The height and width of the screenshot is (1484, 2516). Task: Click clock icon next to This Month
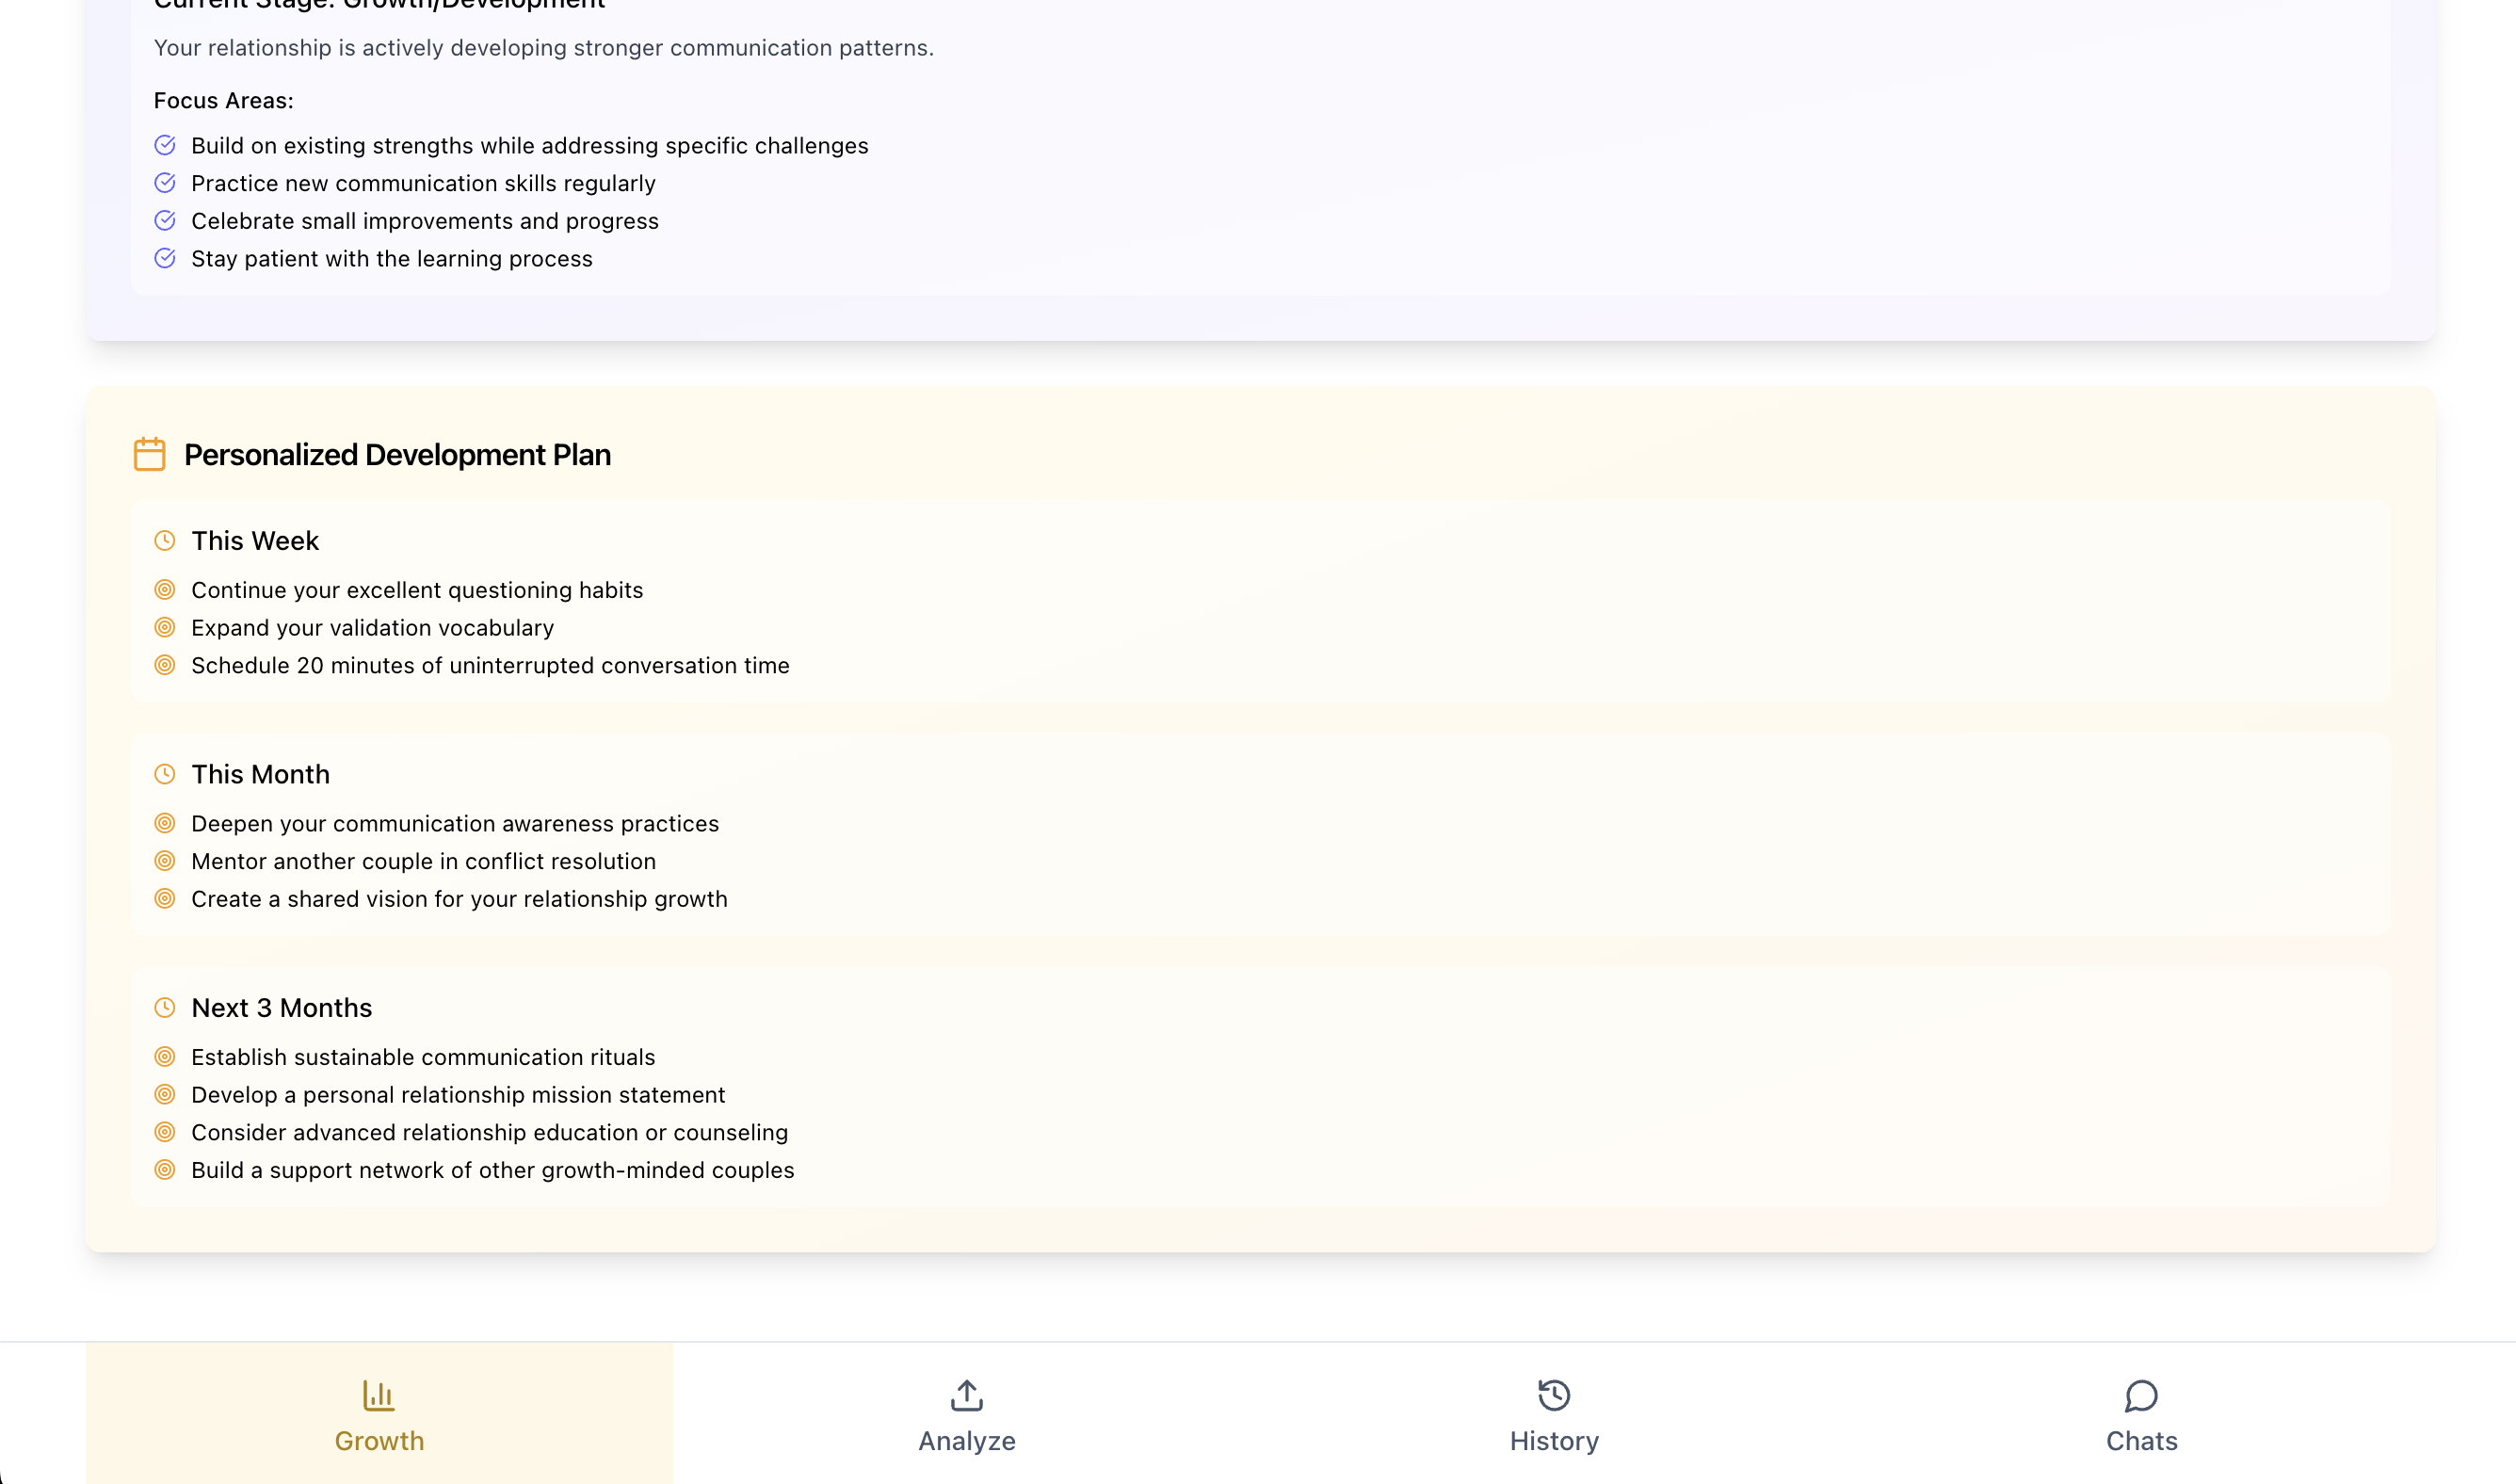165,774
